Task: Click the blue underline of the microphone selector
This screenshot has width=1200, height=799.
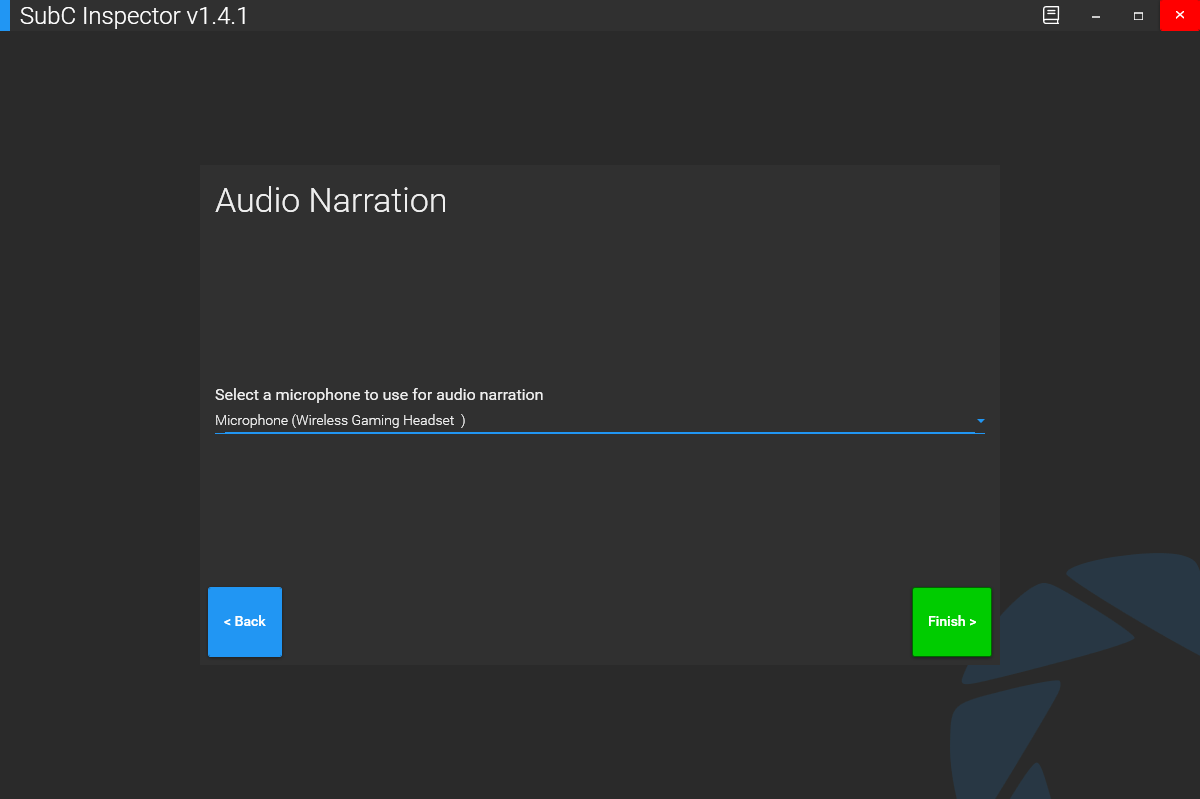Action: coord(600,433)
